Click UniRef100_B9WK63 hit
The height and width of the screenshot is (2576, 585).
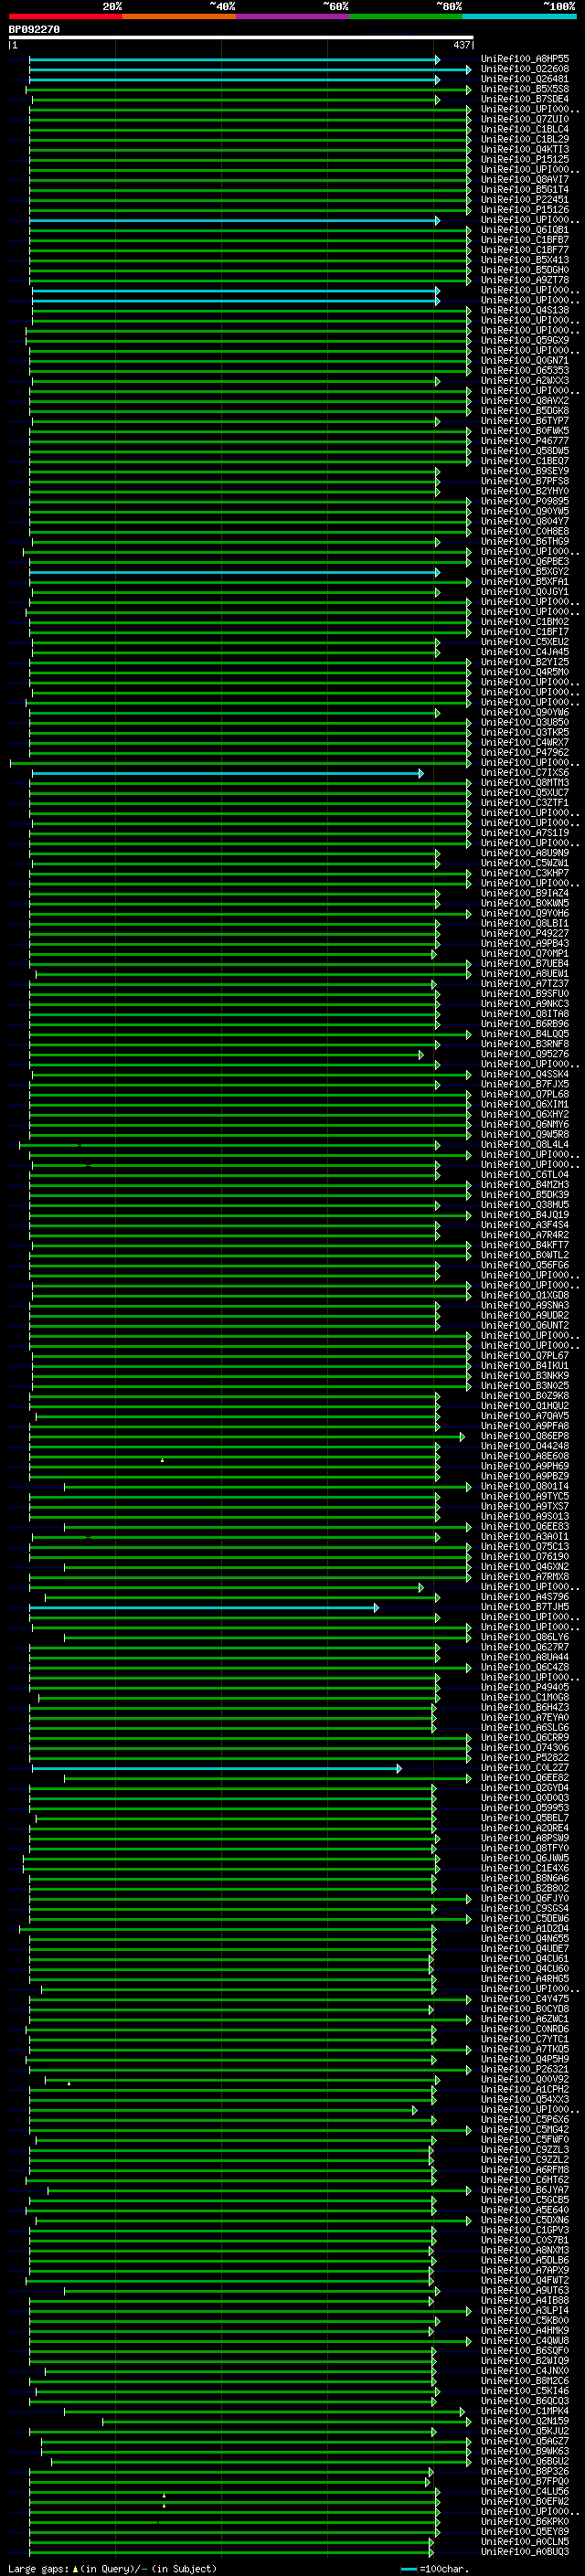point(525,2451)
